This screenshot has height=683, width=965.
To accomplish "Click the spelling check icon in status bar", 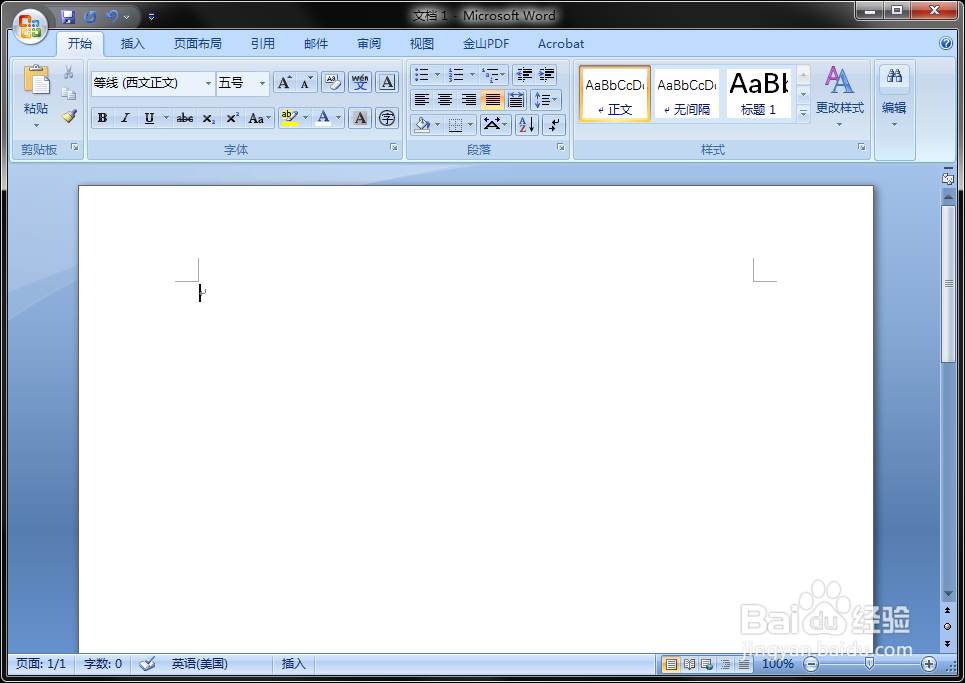I will (x=147, y=664).
